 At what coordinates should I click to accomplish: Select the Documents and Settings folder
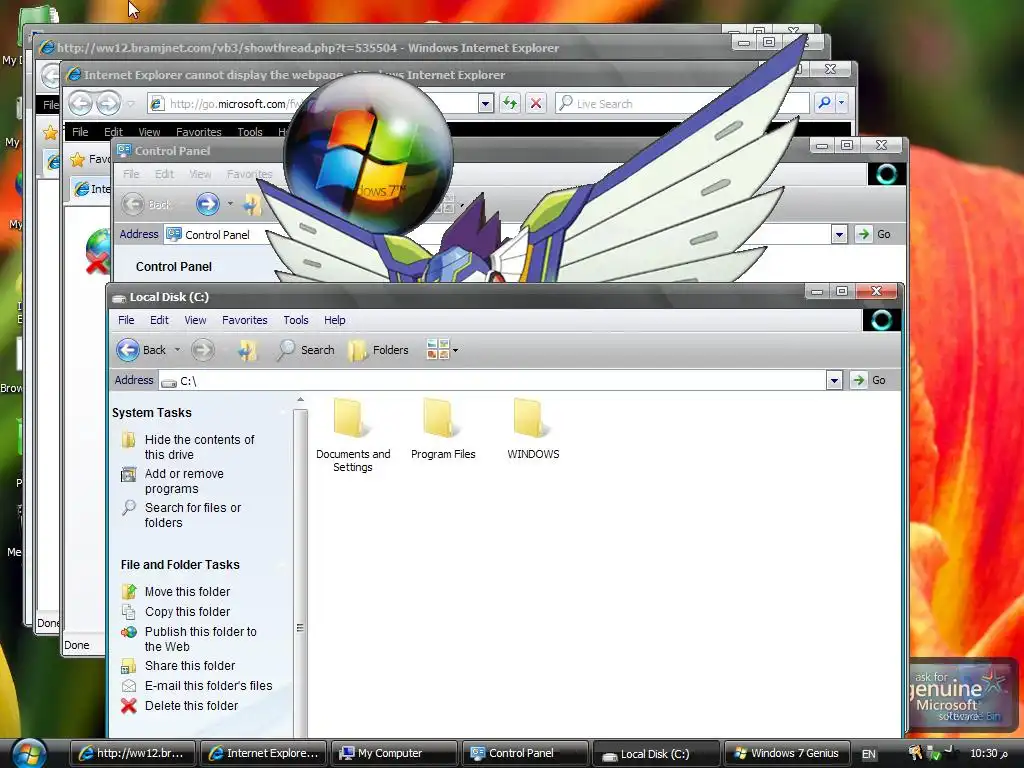pos(353,435)
